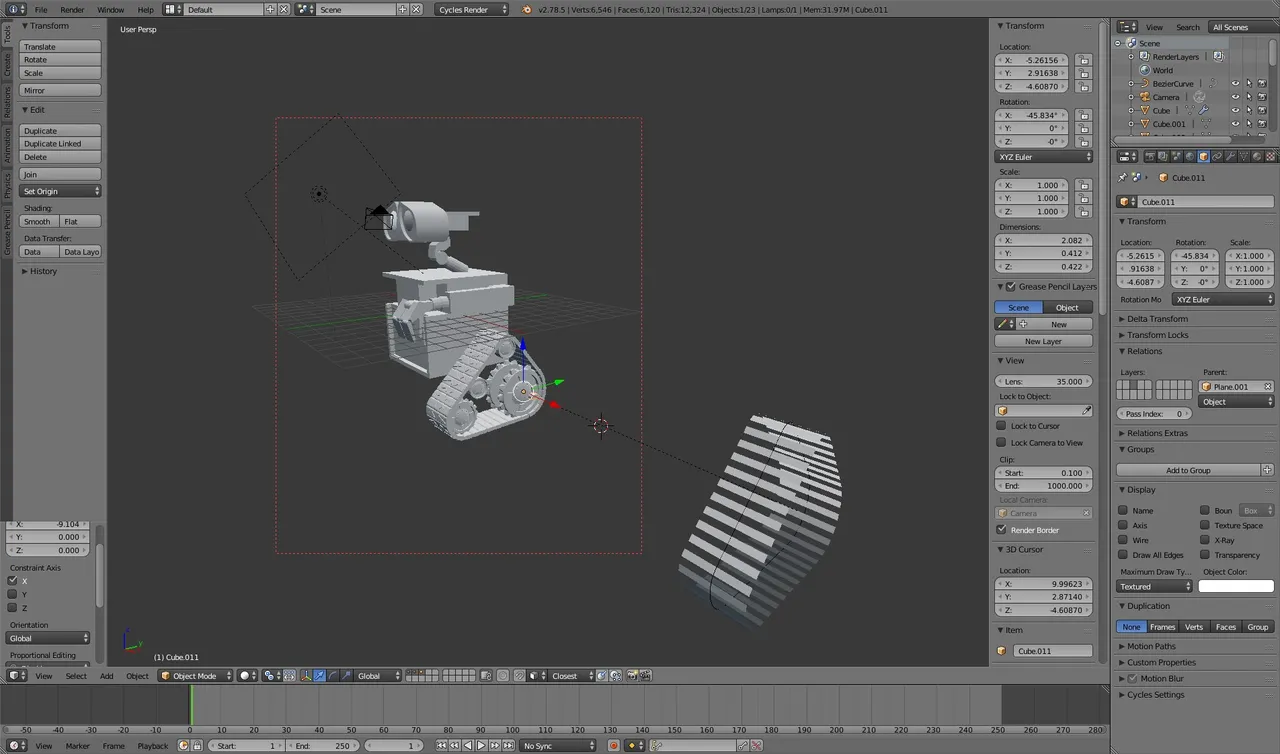Click the snap magnet icon in viewport header
The width and height of the screenshot is (1280, 754).
(519, 676)
